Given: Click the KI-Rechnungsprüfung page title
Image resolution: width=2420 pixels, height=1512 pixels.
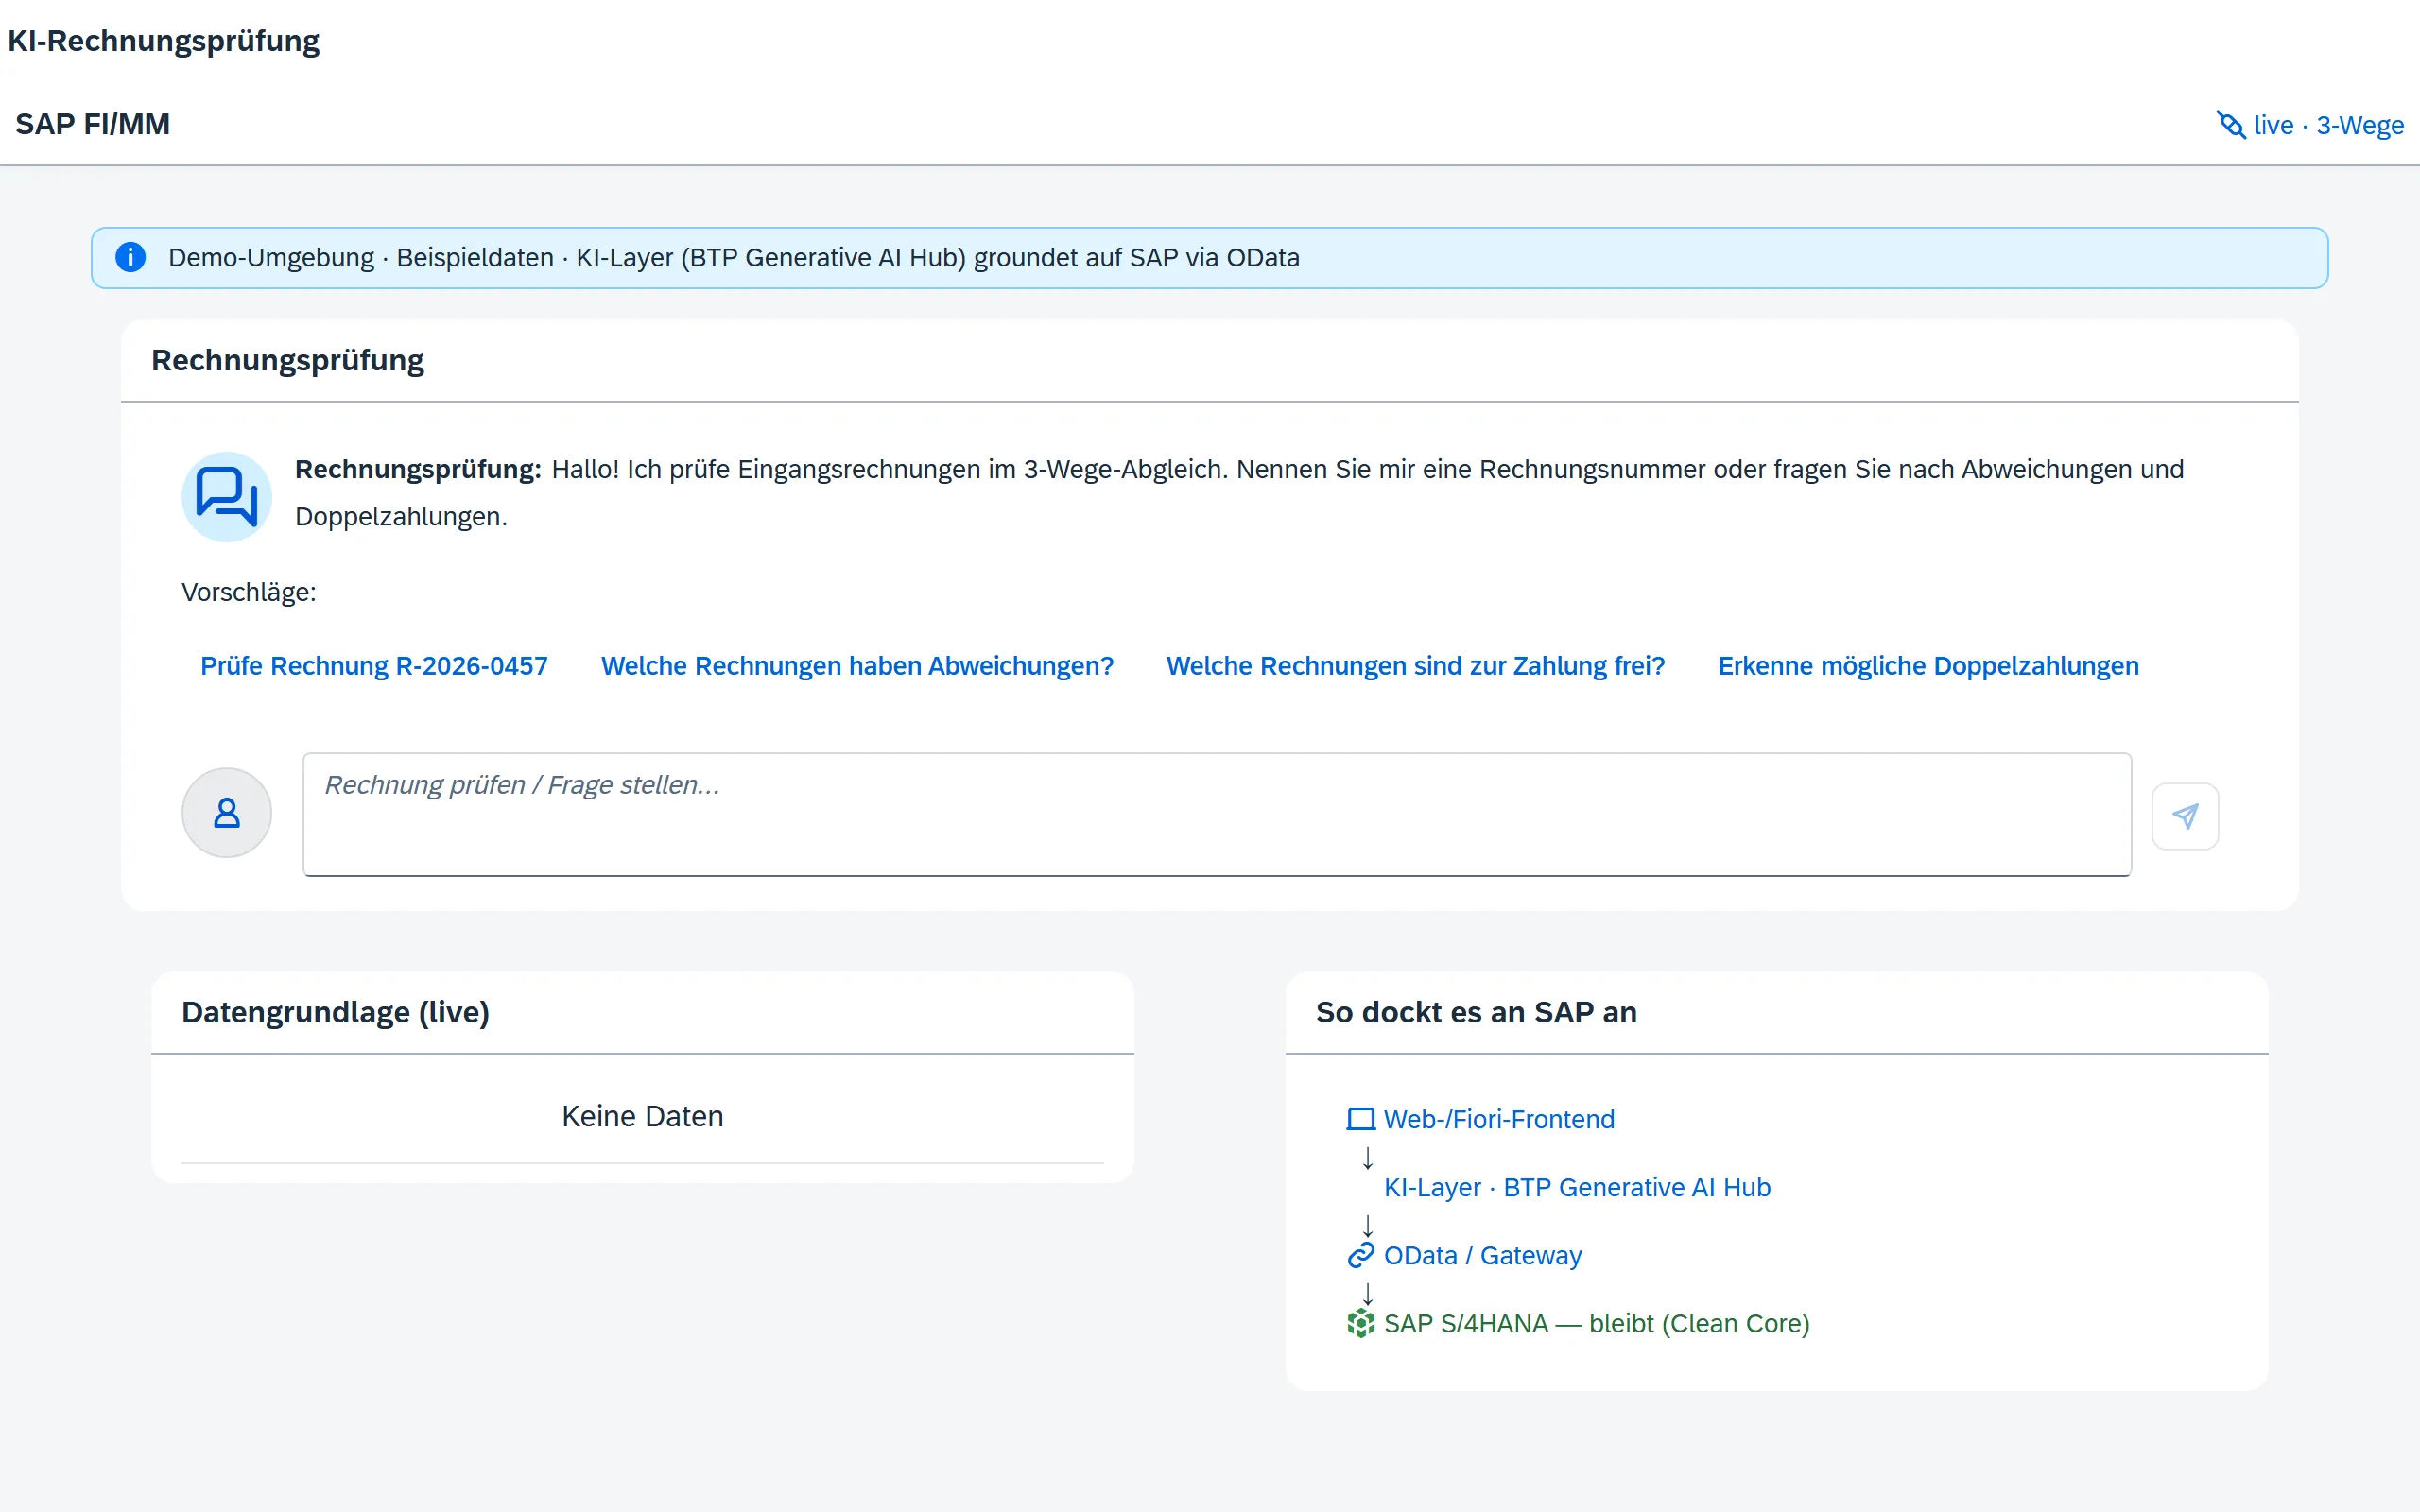Looking at the screenshot, I should 163,41.
